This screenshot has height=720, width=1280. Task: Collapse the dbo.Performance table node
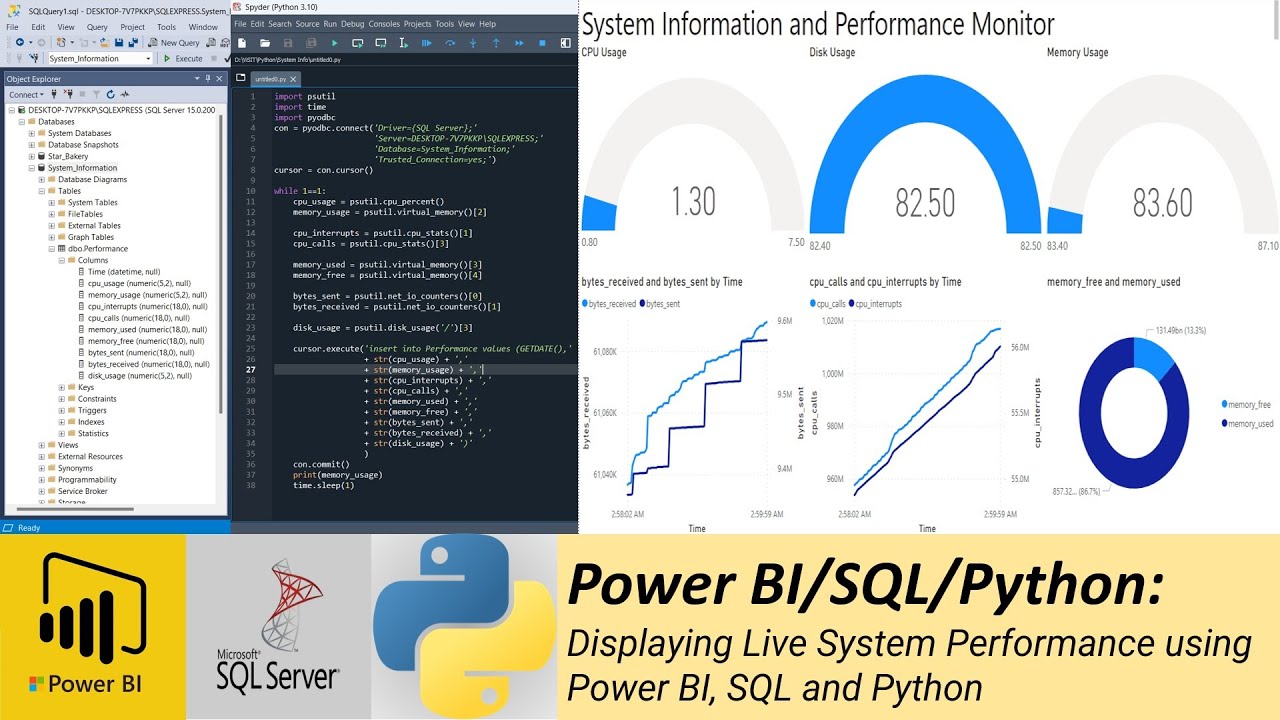click(x=52, y=249)
